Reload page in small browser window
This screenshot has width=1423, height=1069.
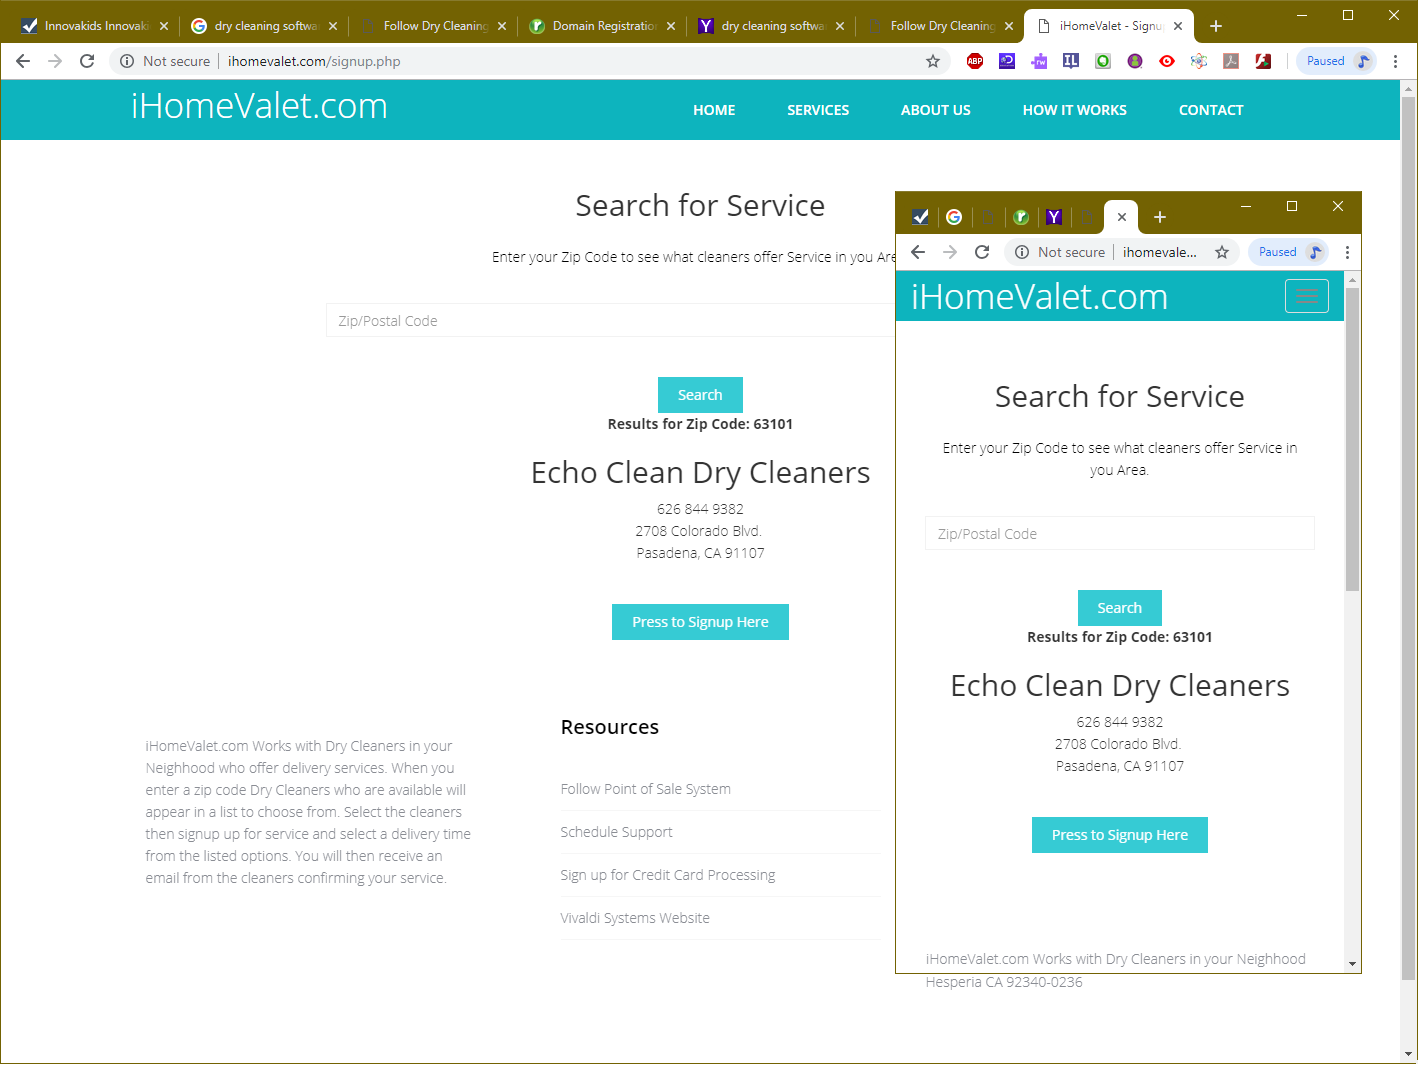click(982, 252)
